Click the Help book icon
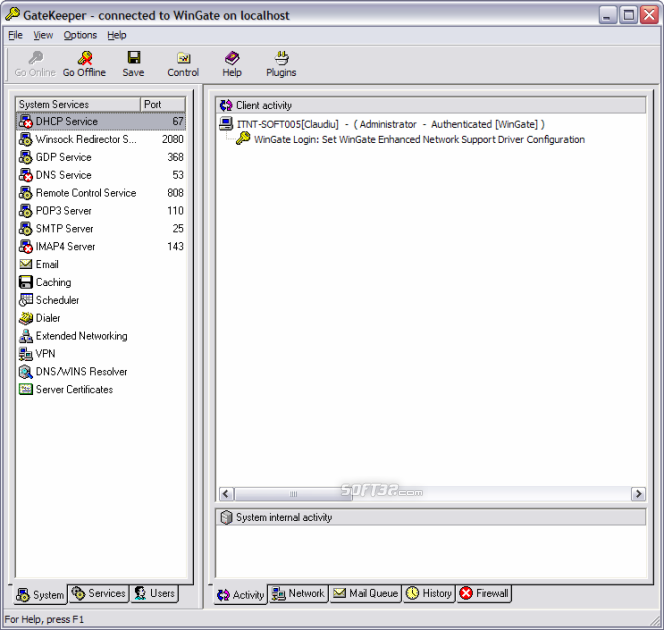The image size is (664, 630). pyautogui.click(x=232, y=58)
